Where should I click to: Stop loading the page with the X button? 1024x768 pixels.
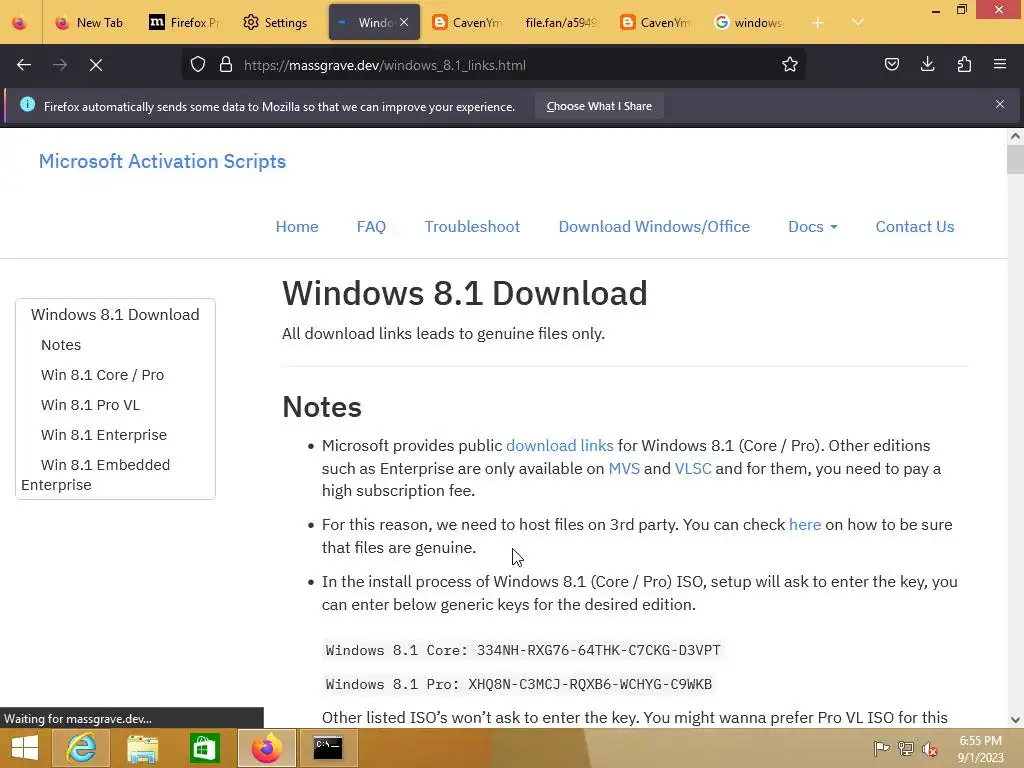[95, 65]
